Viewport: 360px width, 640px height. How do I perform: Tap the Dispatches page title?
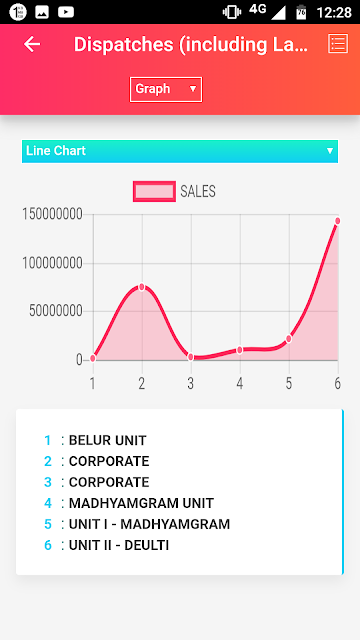click(x=191, y=44)
